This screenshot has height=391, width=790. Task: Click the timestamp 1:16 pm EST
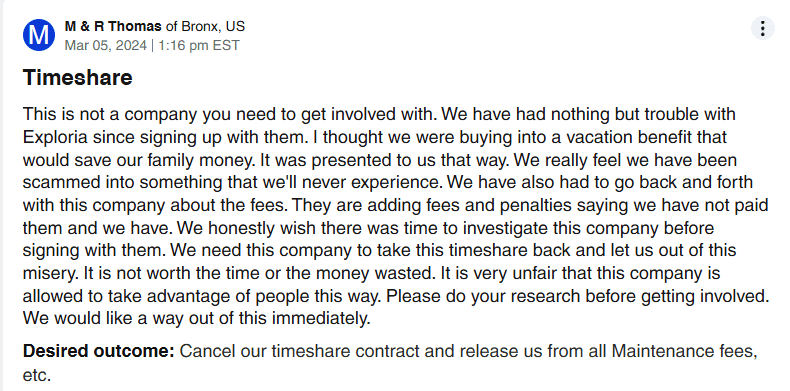click(199, 45)
